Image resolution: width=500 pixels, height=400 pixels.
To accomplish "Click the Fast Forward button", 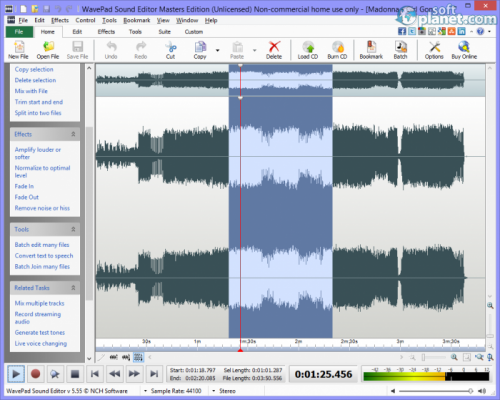I will (x=134, y=374).
